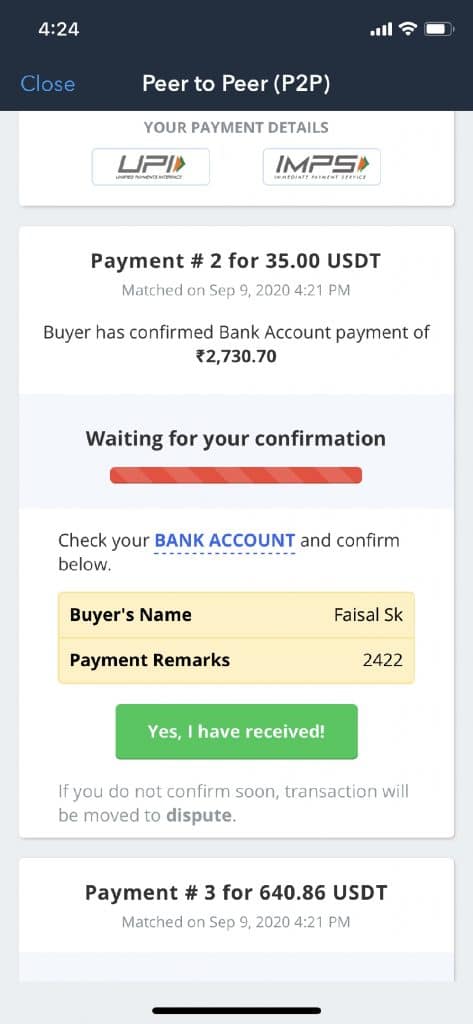Viewport: 473px width, 1024px height.
Task: Tap the 4:24 clock in status bar
Action: click(x=59, y=29)
